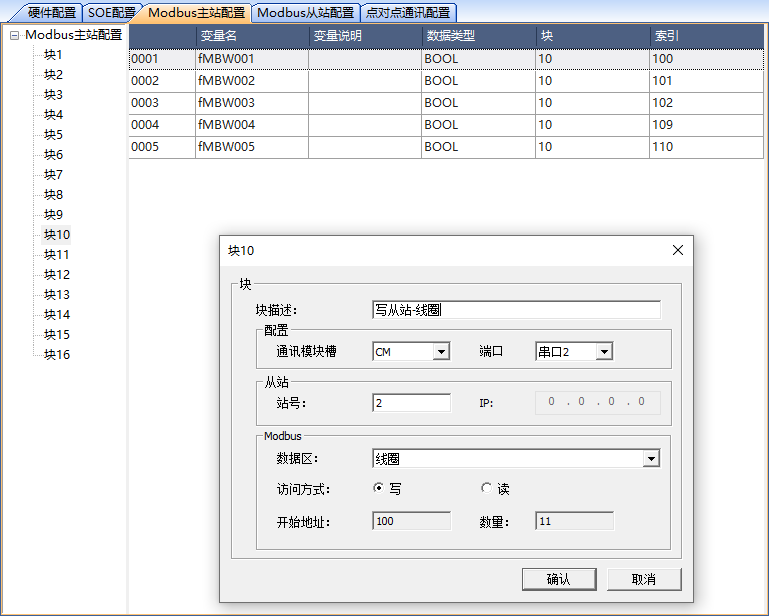The image size is (769, 616).
Task: Click row number 0001
Action: point(162,59)
